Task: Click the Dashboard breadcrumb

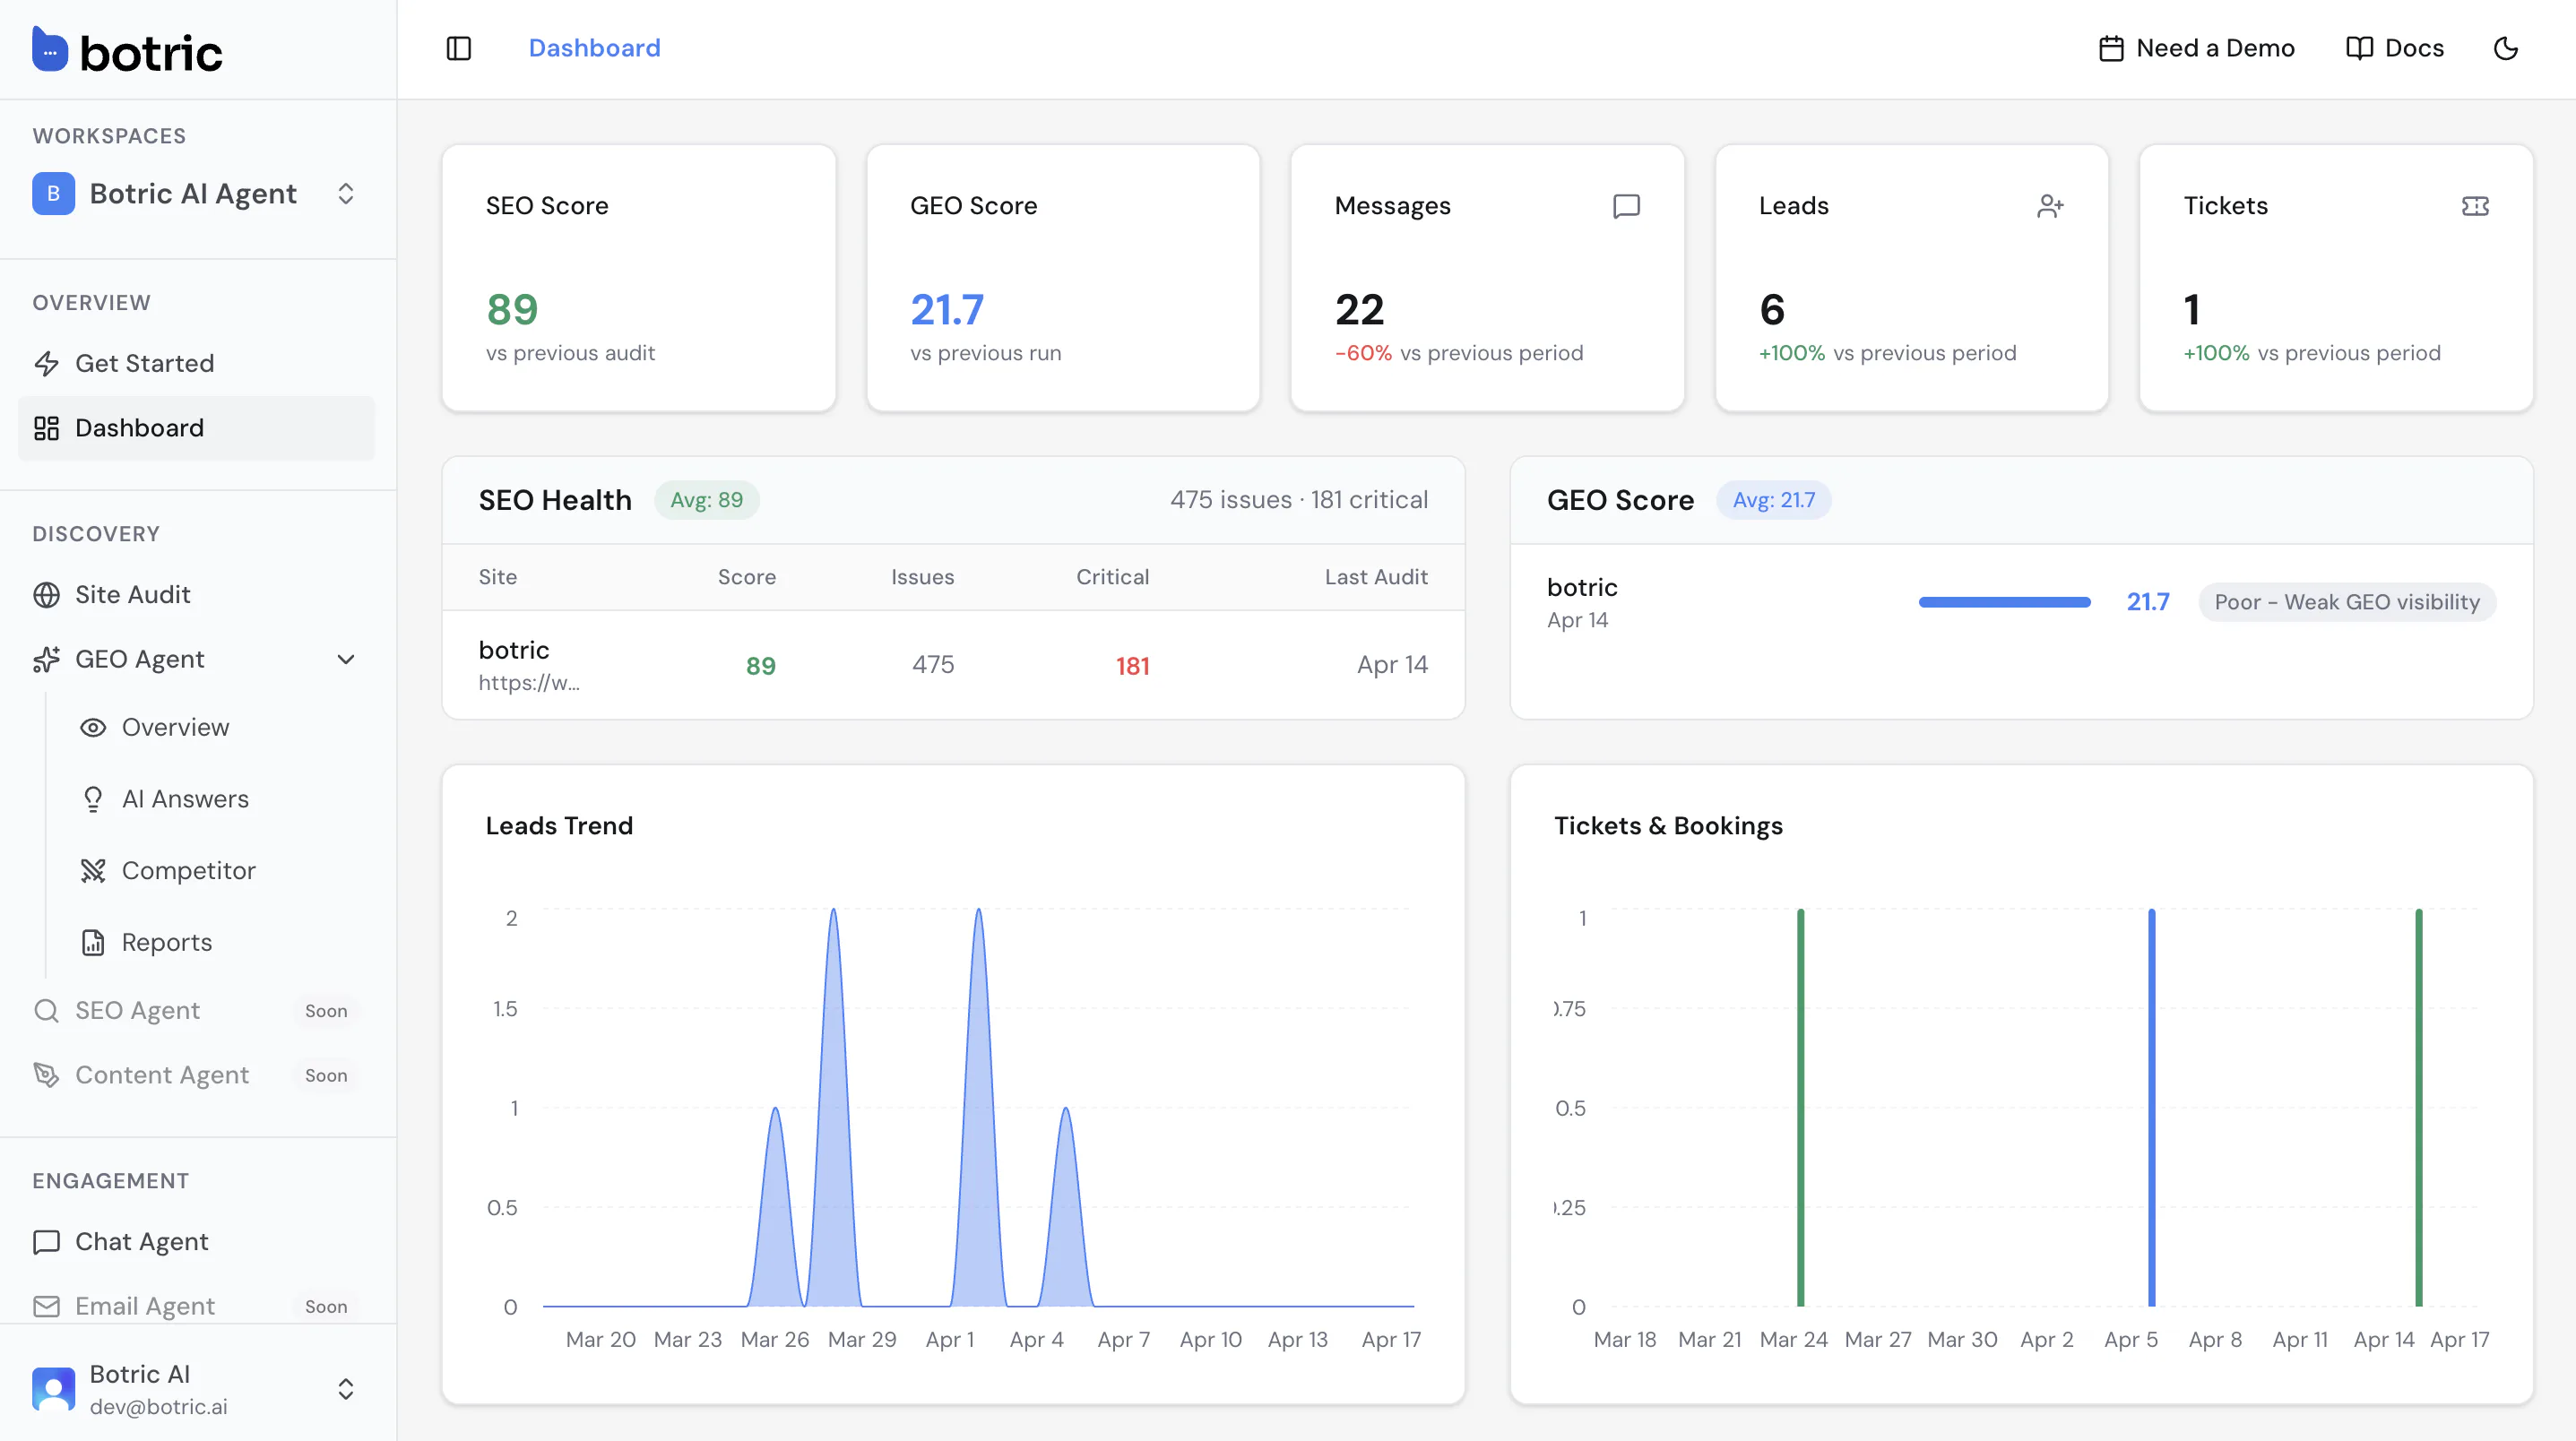Action: 594,48
